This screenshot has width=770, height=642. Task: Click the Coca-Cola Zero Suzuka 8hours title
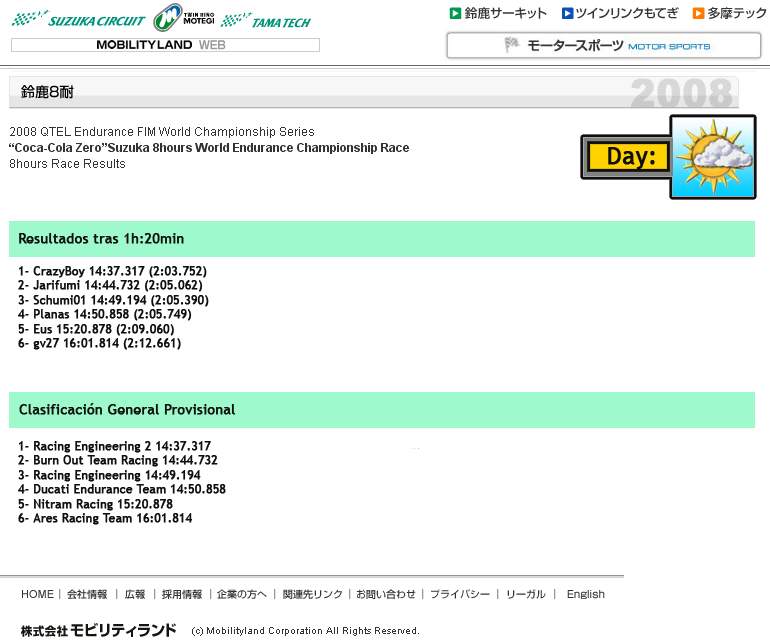209,148
